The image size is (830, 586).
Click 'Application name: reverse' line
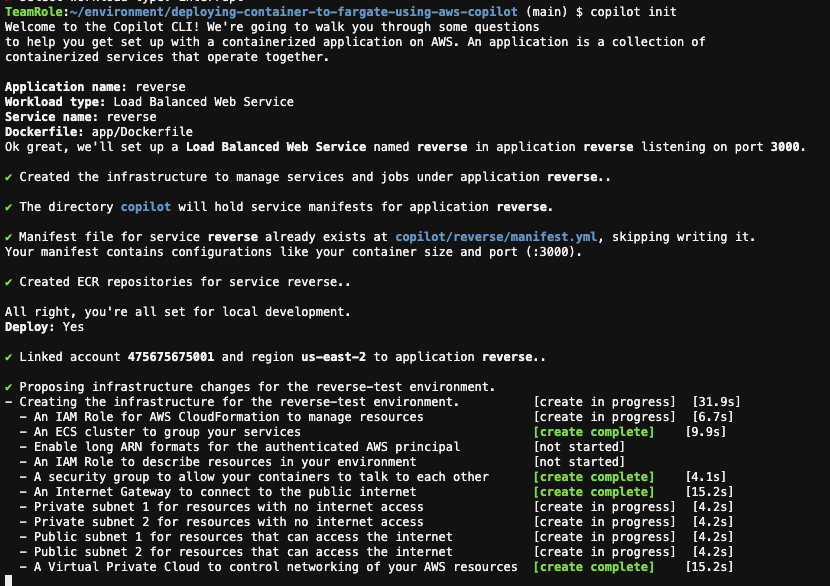pos(95,87)
